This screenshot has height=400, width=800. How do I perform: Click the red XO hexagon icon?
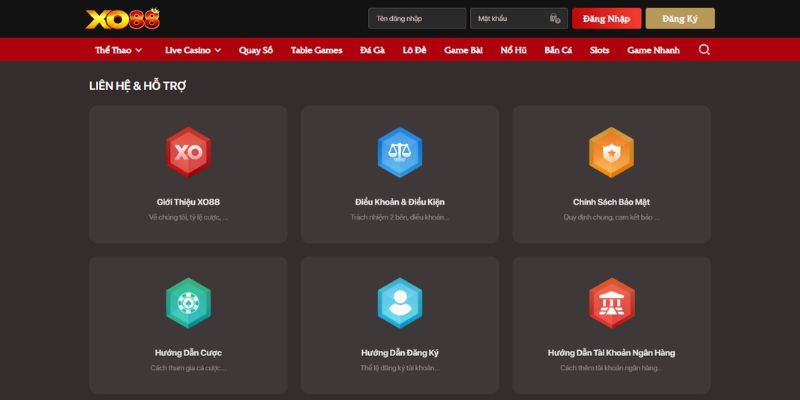point(188,152)
